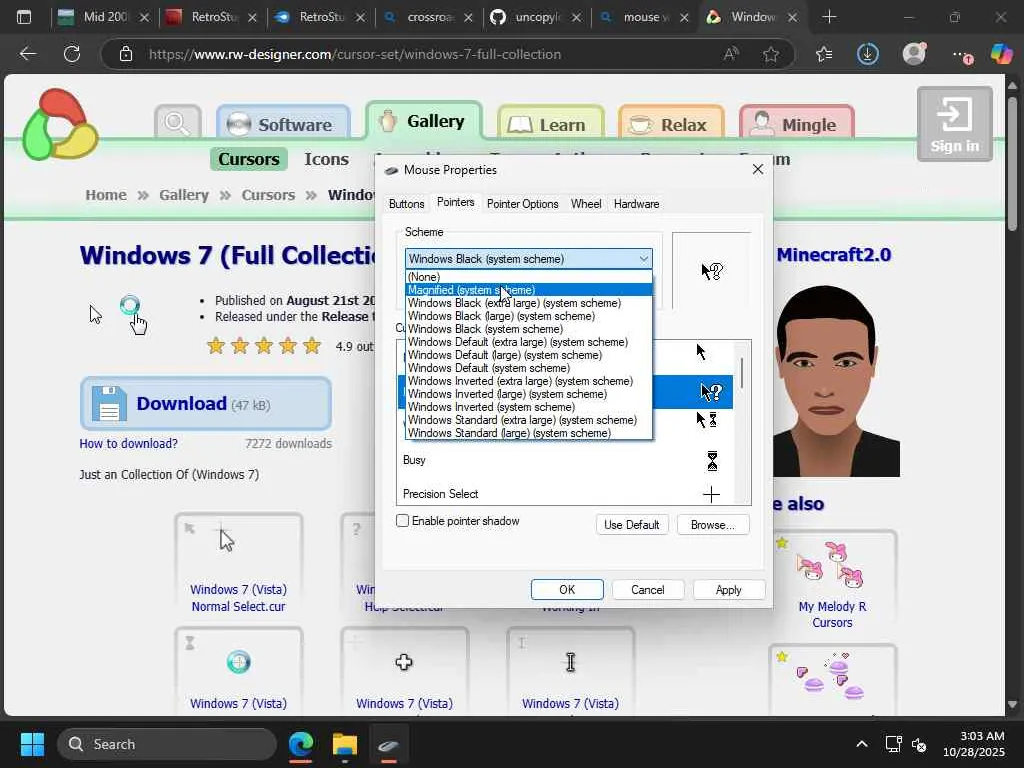Click the read aloud icon in address bar
This screenshot has height=768, width=1024.
pyautogui.click(x=731, y=54)
